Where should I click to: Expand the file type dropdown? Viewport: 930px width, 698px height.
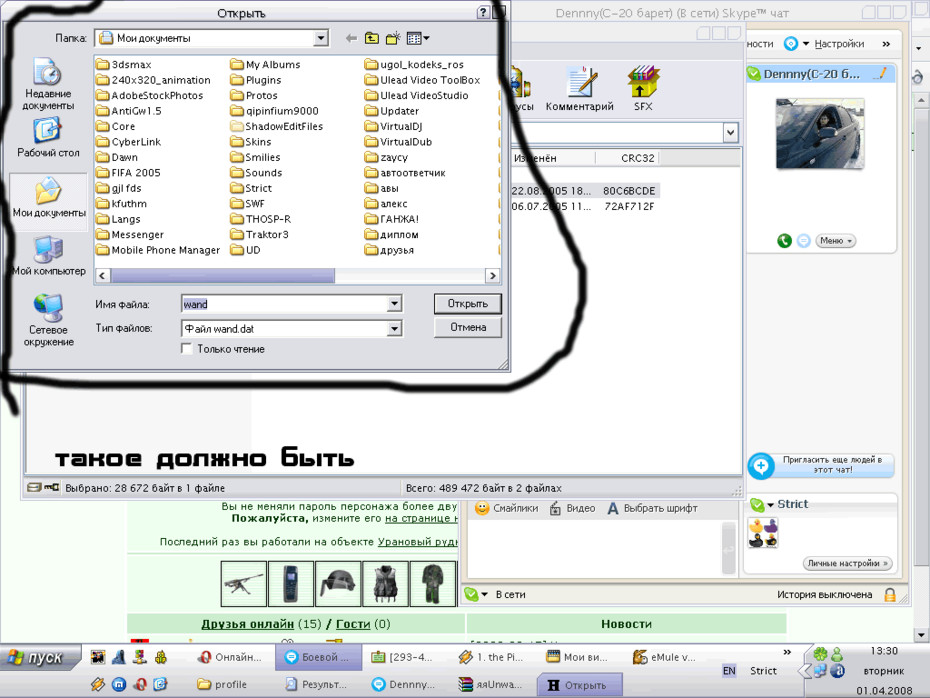(394, 329)
